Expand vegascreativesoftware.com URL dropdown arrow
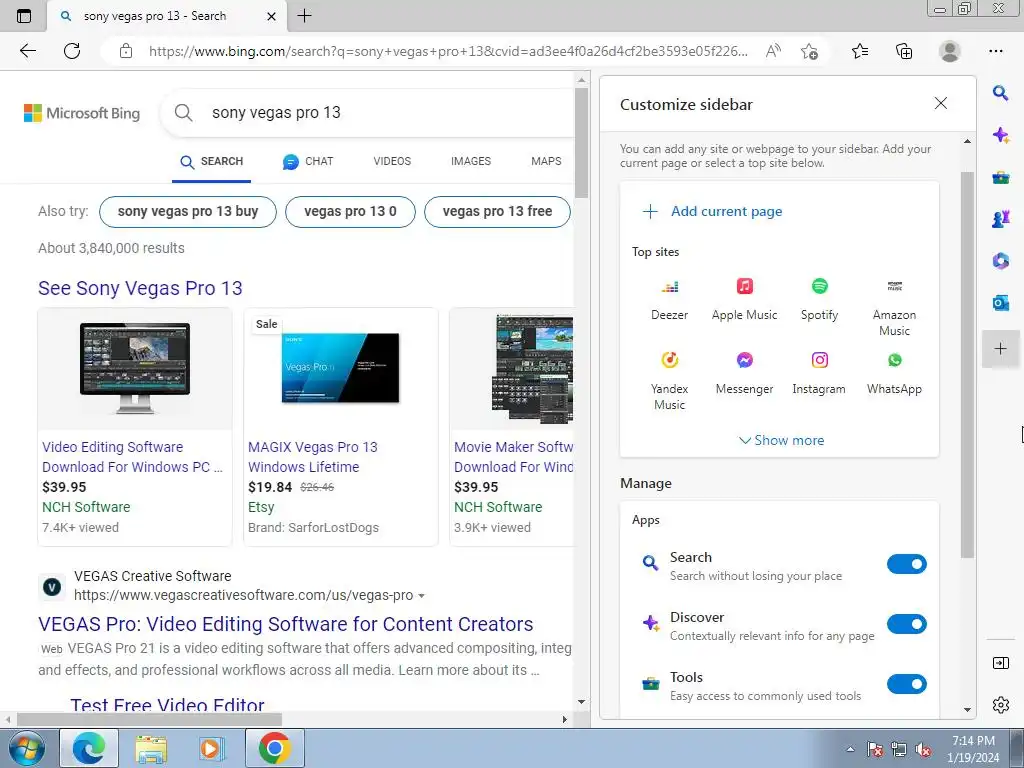This screenshot has height=768, width=1024. pos(421,596)
